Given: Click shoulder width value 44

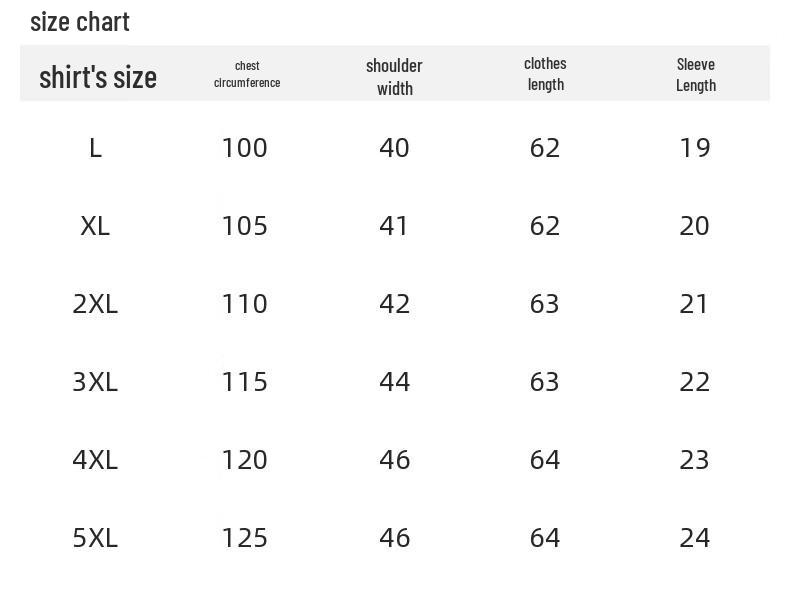Looking at the screenshot, I should (x=394, y=382).
